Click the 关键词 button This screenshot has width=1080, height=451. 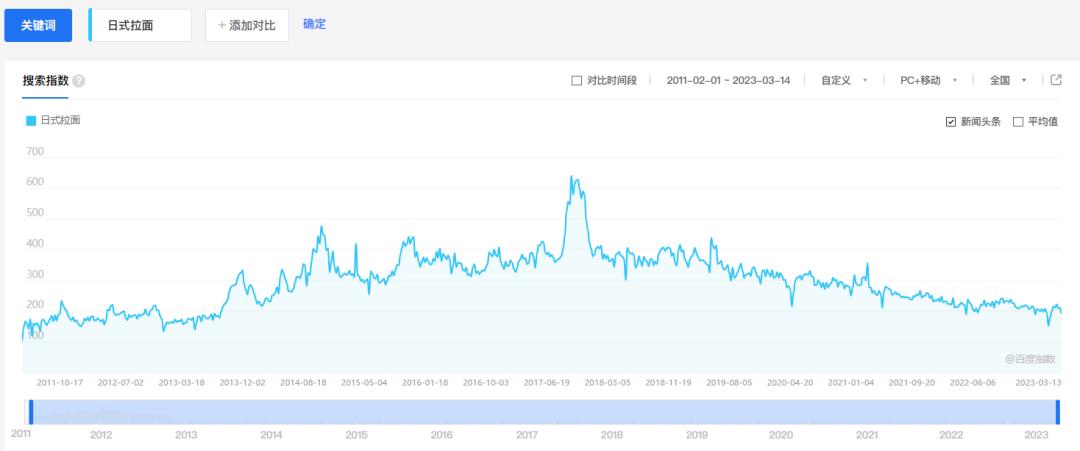coord(38,25)
